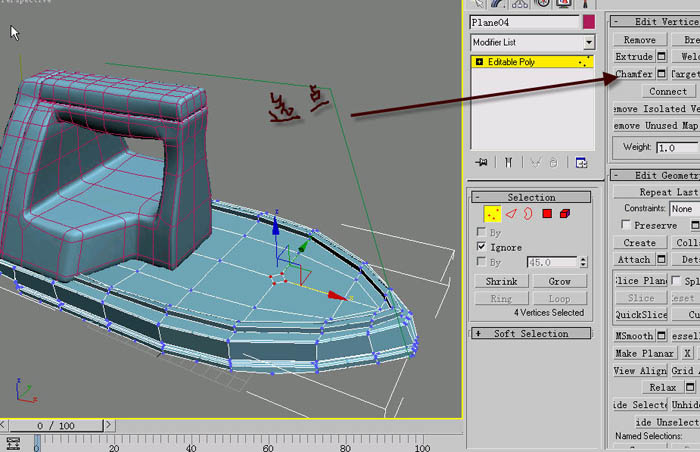Viewport: 700px width, 452px height.
Task: Click blue Z-axis arrow of move gizmo
Action: (x=275, y=226)
